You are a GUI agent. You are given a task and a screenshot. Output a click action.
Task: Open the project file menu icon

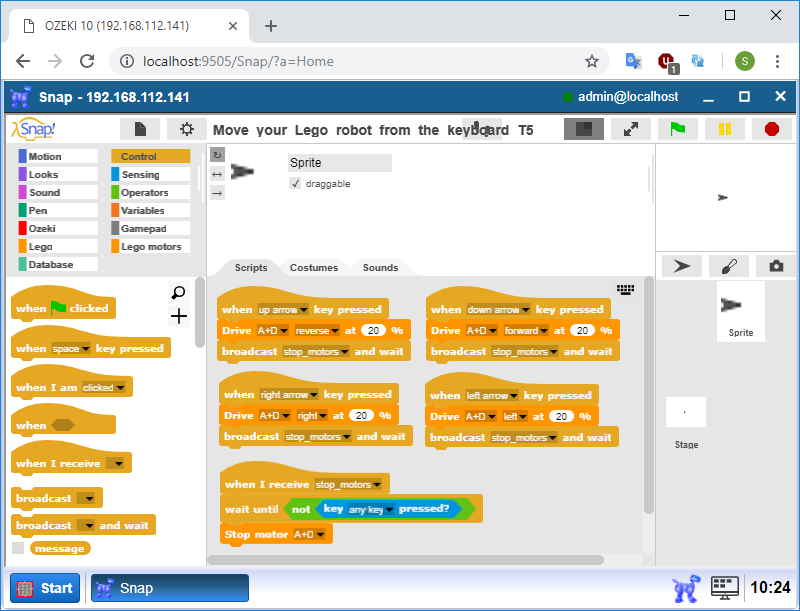point(140,129)
